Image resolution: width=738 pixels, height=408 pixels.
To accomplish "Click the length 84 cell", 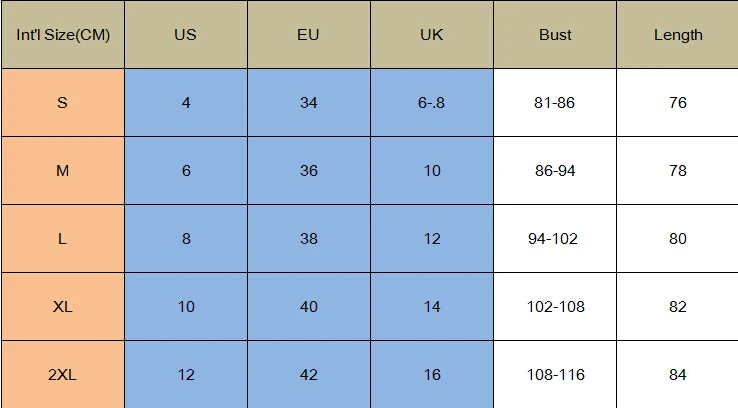I will (x=677, y=375).
